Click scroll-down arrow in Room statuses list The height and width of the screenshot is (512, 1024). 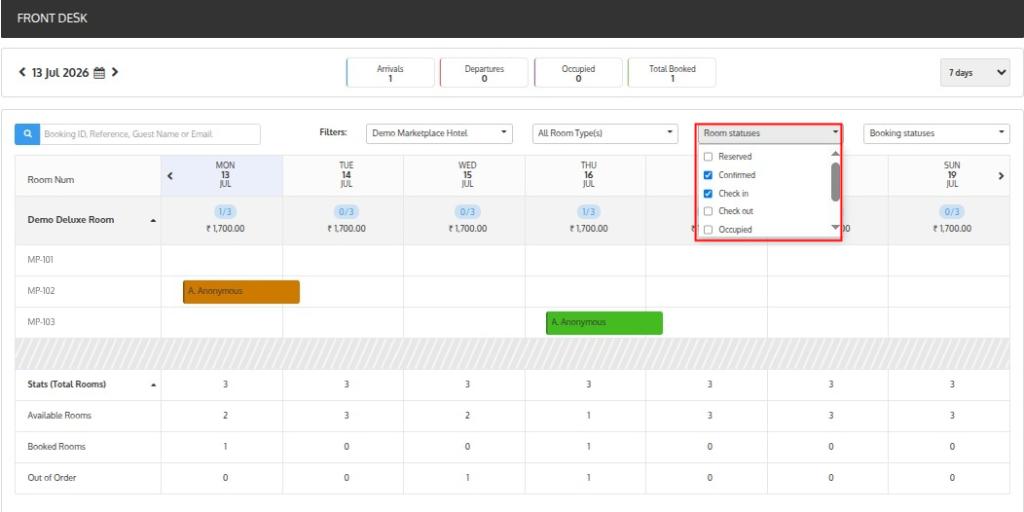click(835, 227)
